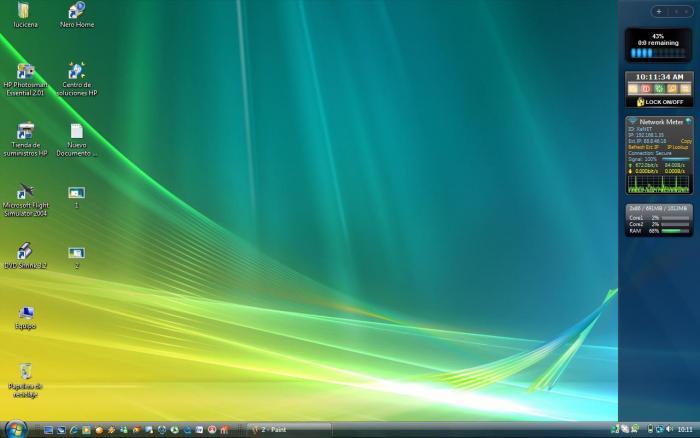
Task: Click the network connection tray icon
Action: [x=659, y=429]
